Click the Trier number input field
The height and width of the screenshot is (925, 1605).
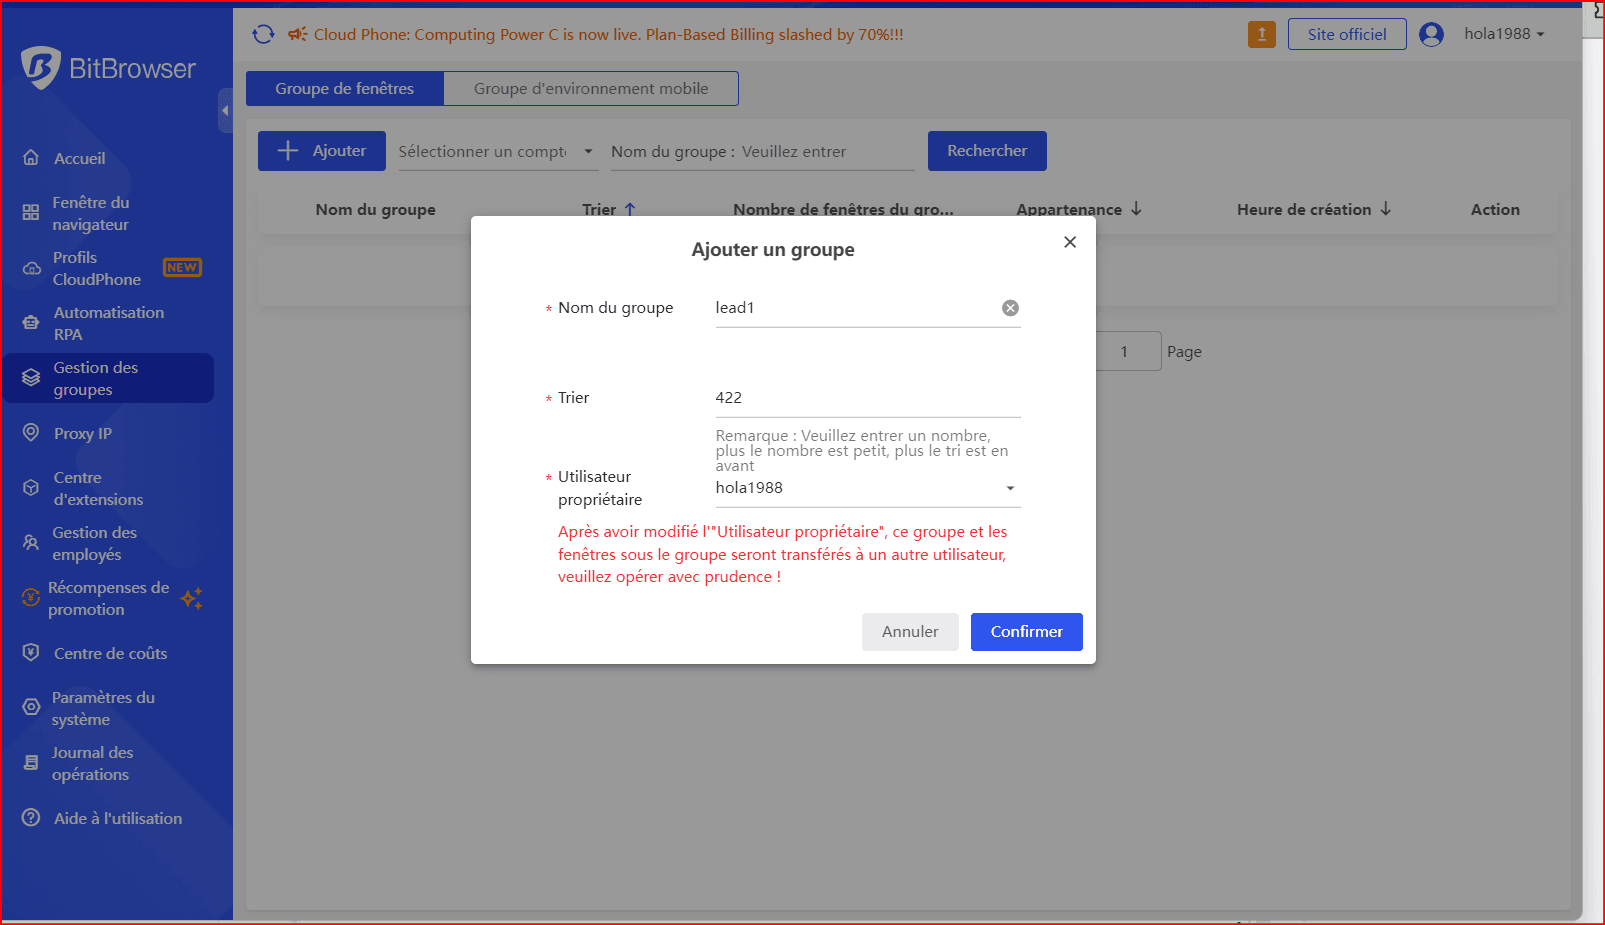pyautogui.click(x=866, y=398)
